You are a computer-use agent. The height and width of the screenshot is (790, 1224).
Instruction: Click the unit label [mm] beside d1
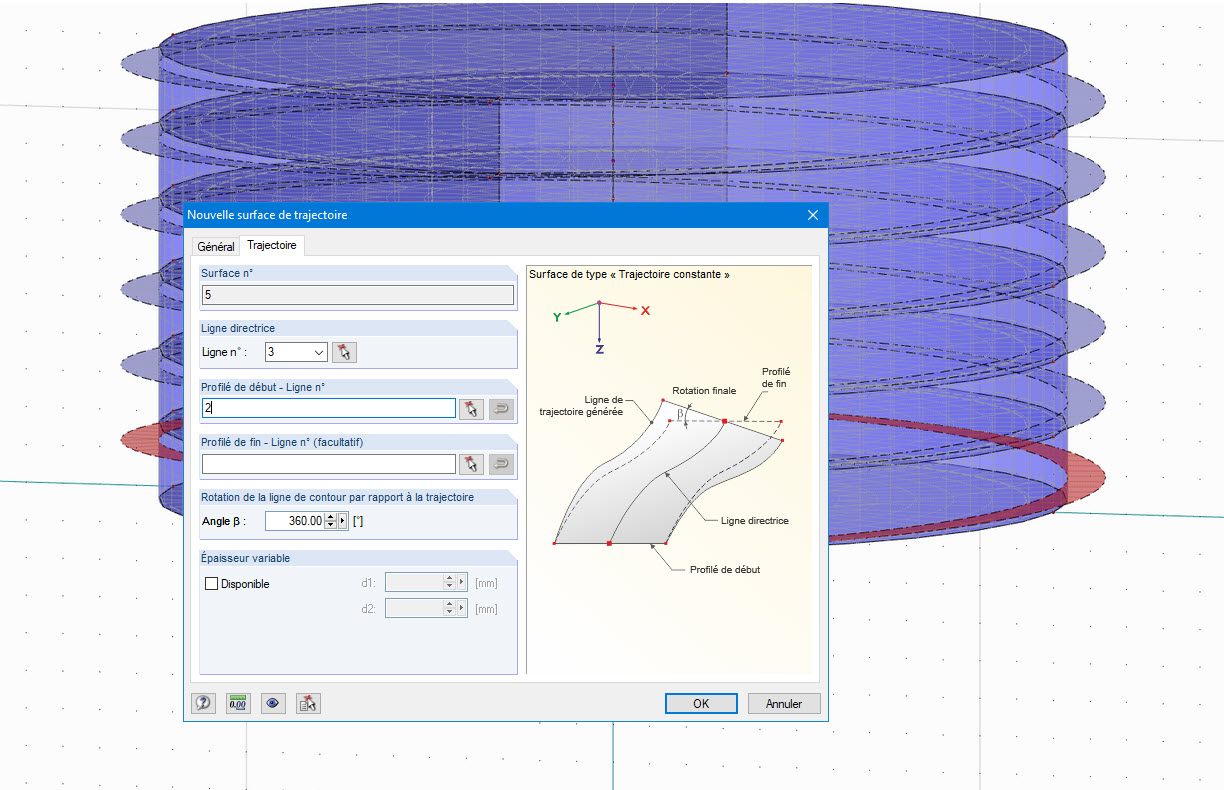[x=486, y=581]
